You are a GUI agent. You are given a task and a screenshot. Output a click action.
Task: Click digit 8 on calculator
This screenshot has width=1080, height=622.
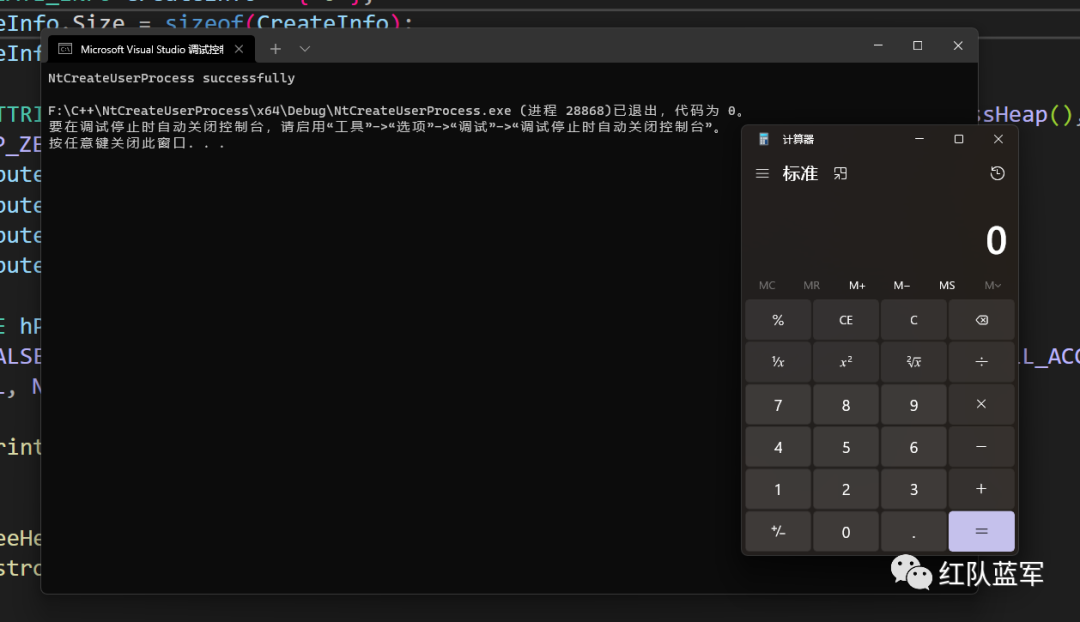pyautogui.click(x=846, y=404)
